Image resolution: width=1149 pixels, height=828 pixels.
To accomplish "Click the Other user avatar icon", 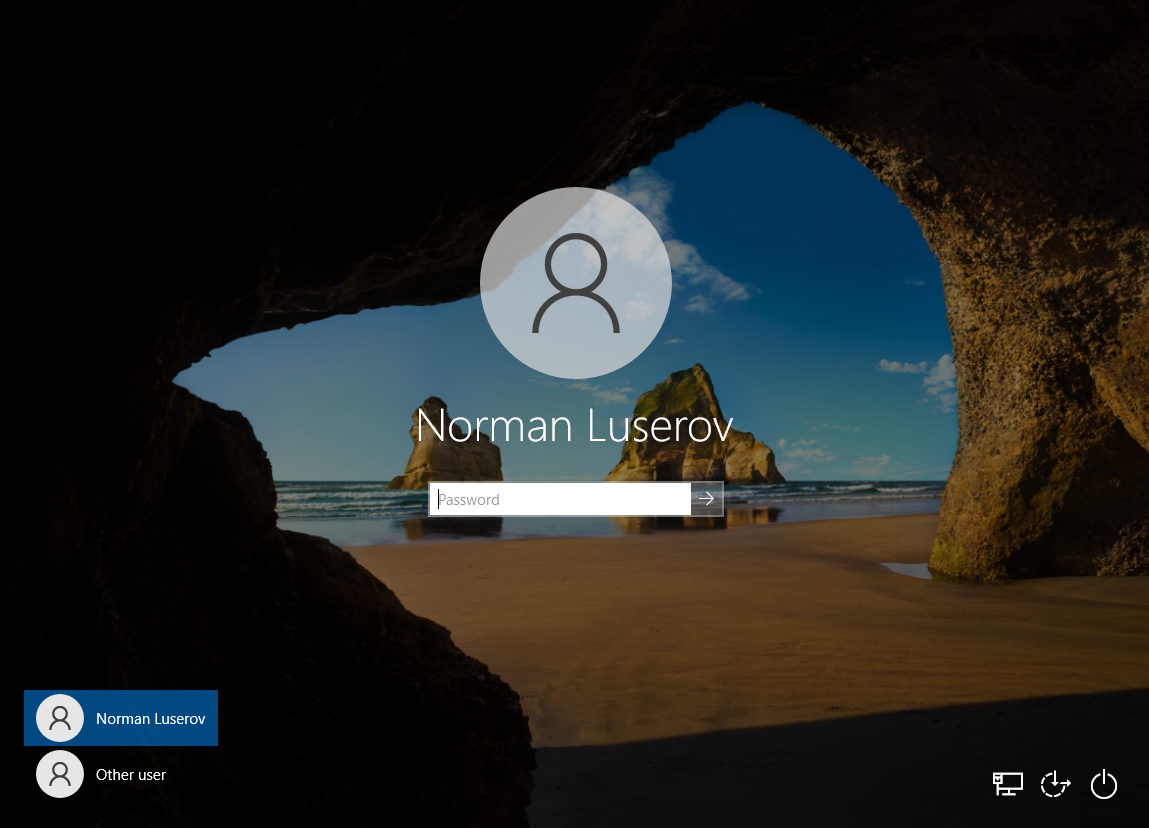I will [x=60, y=774].
